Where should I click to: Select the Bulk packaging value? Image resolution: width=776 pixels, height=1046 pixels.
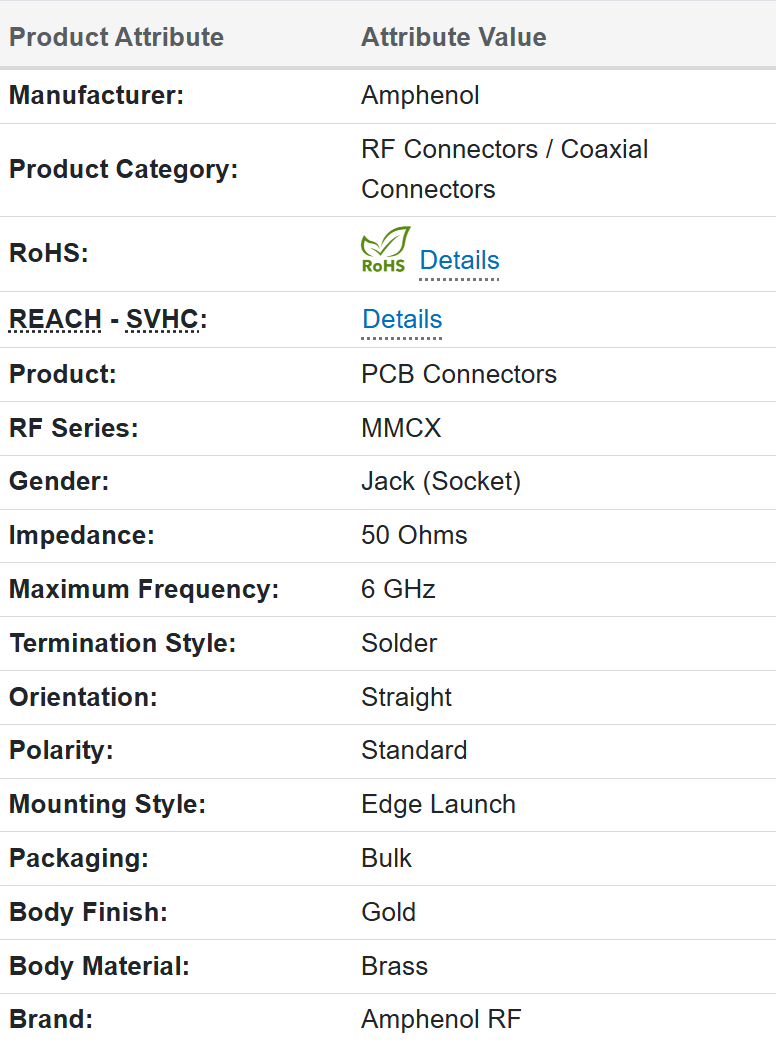386,858
